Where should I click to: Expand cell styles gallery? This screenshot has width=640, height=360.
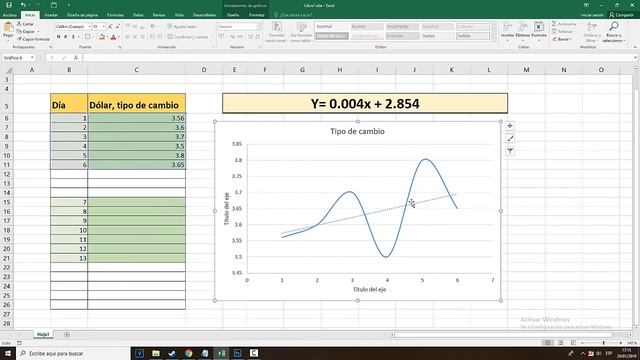coord(493,38)
